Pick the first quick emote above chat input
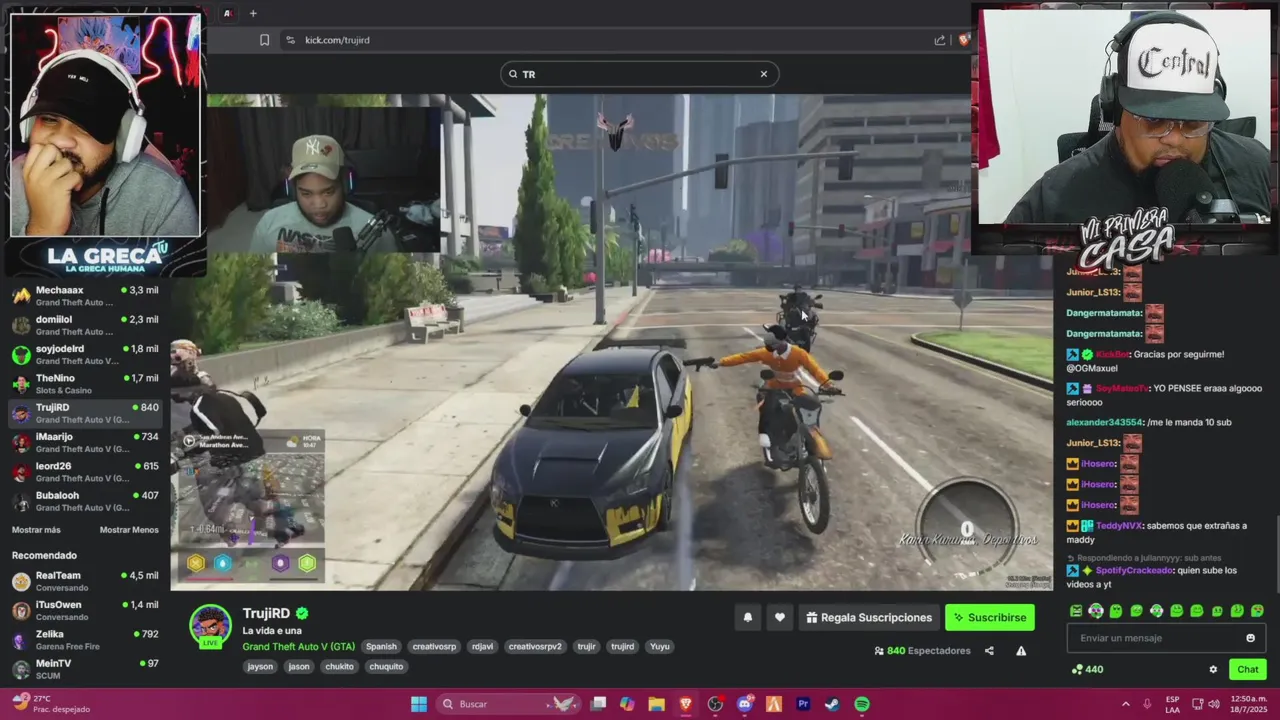 1076,610
